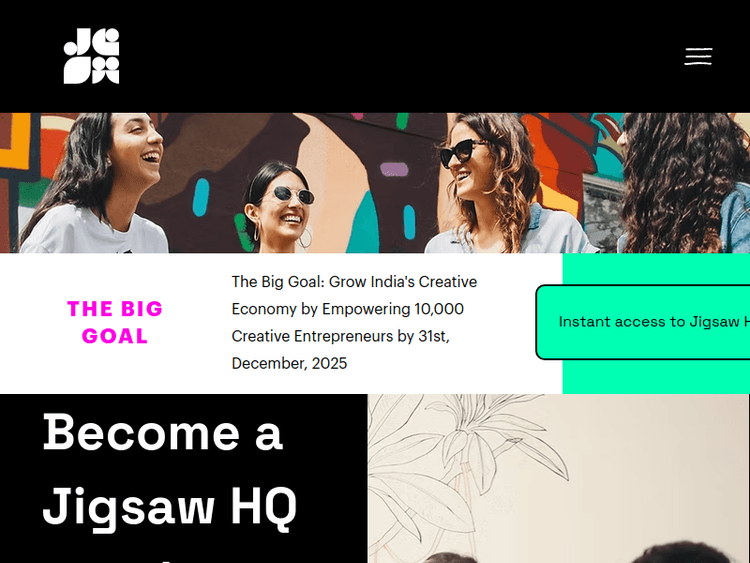Click curly-haired woman in denim jacket
This screenshot has width=750, height=563.
684,184
